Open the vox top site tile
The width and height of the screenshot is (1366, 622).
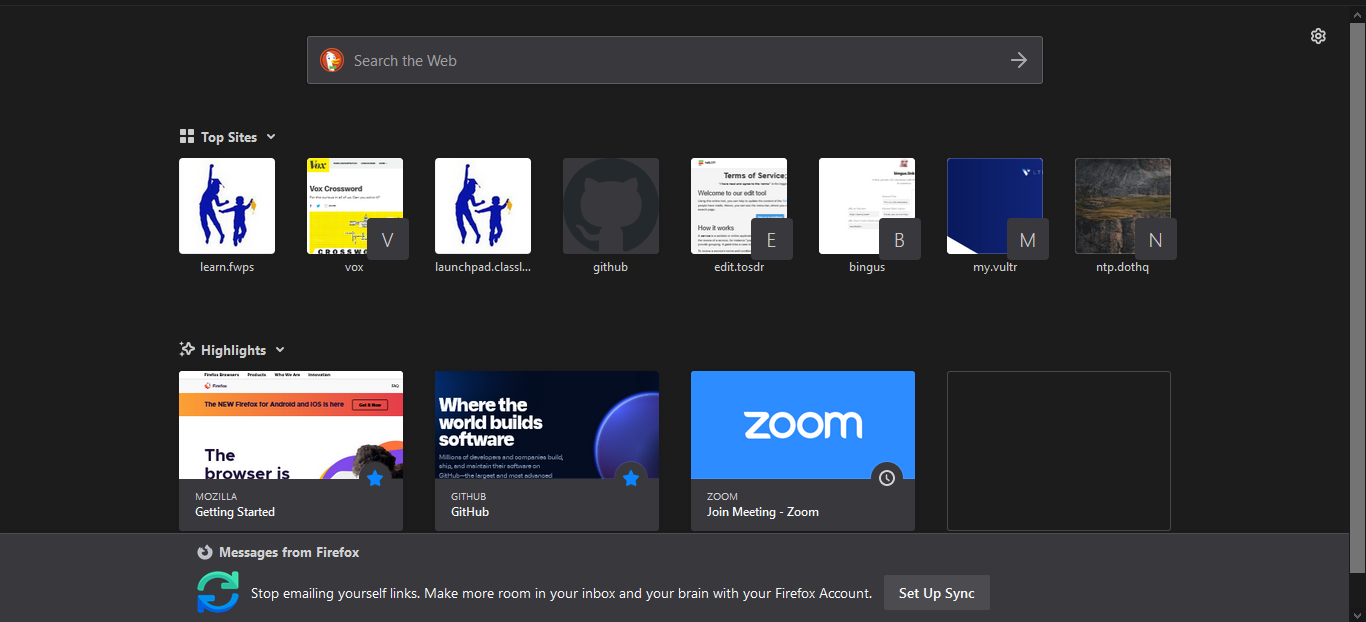(355, 206)
